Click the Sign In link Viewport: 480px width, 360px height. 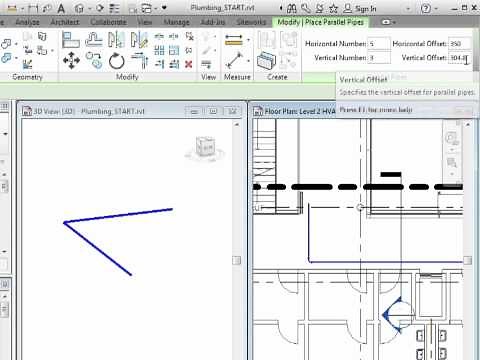click(x=365, y=9)
